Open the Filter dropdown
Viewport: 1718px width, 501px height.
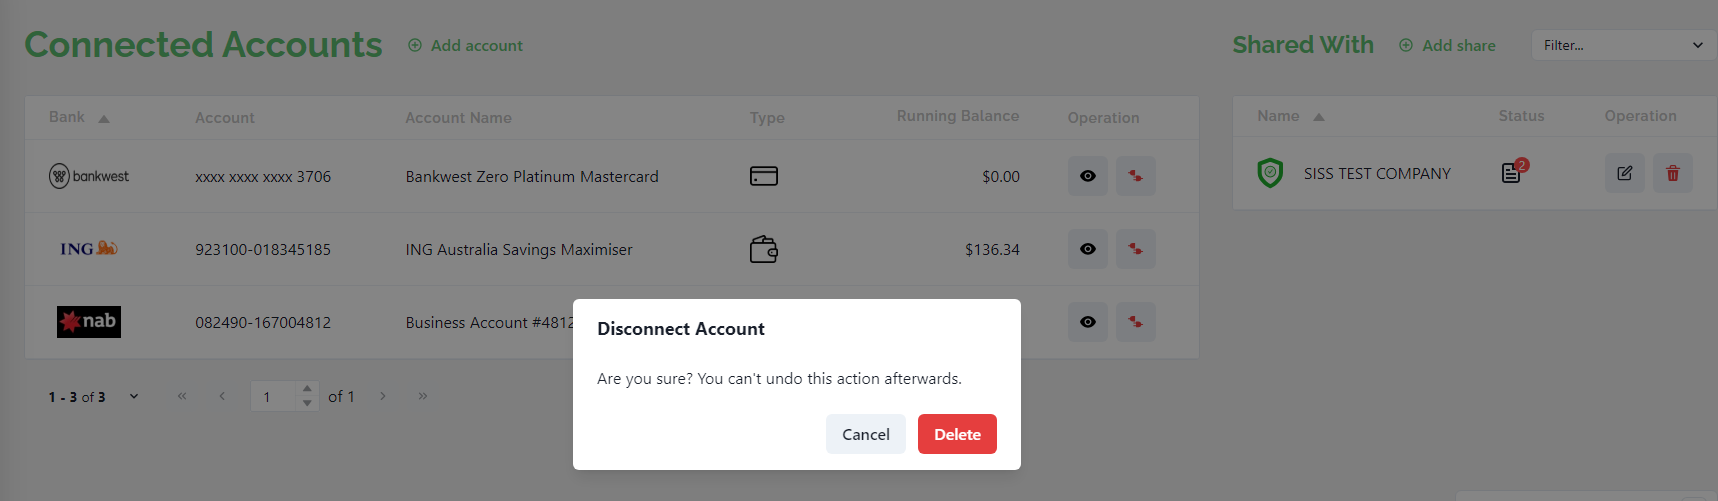1623,45
